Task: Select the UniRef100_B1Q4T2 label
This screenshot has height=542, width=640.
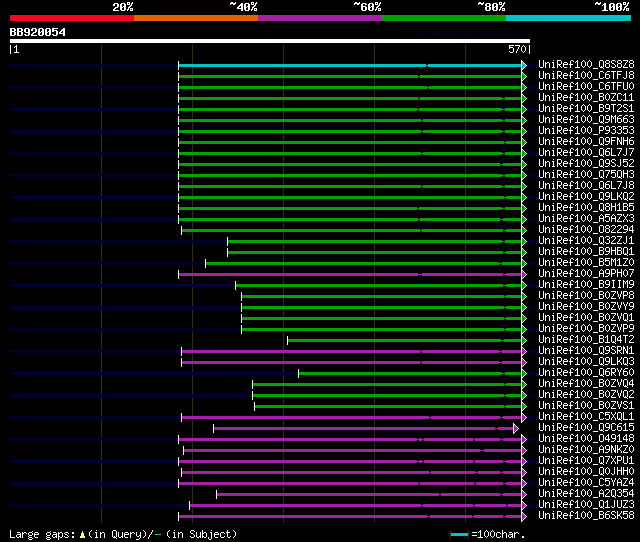Action: tap(586, 340)
